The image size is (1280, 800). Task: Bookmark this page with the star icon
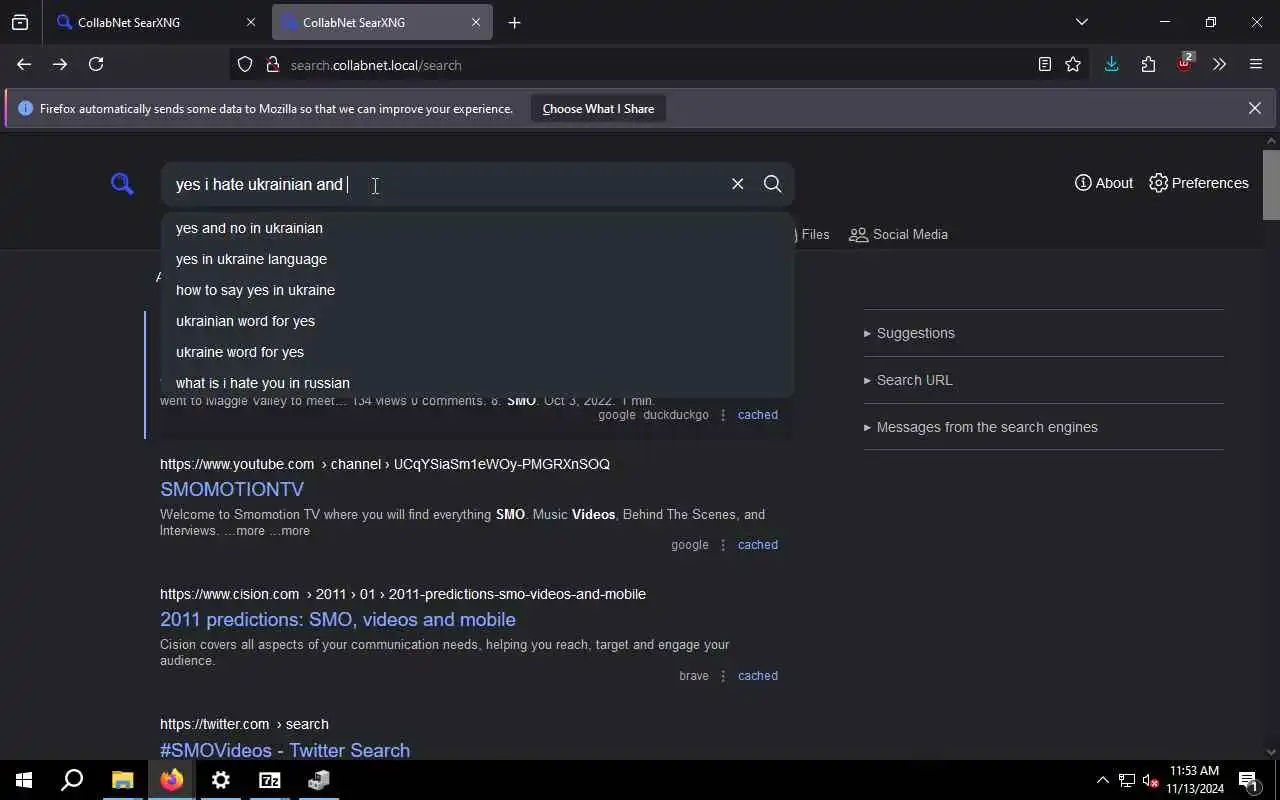pyautogui.click(x=1073, y=64)
